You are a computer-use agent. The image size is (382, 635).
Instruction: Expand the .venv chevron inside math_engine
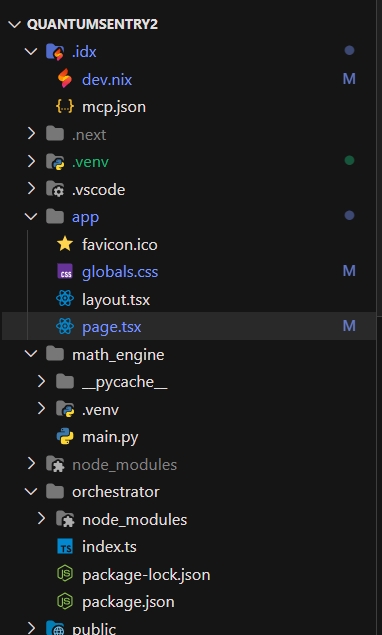click(41, 409)
